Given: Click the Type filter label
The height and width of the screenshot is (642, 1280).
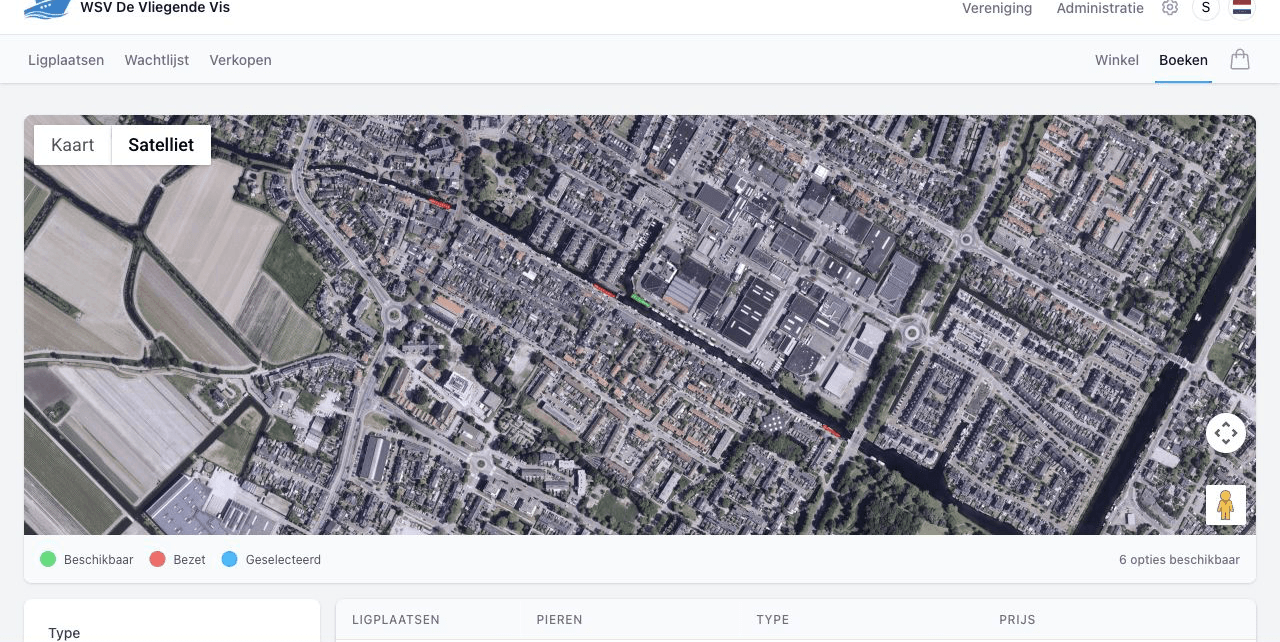Looking at the screenshot, I should pos(64,633).
